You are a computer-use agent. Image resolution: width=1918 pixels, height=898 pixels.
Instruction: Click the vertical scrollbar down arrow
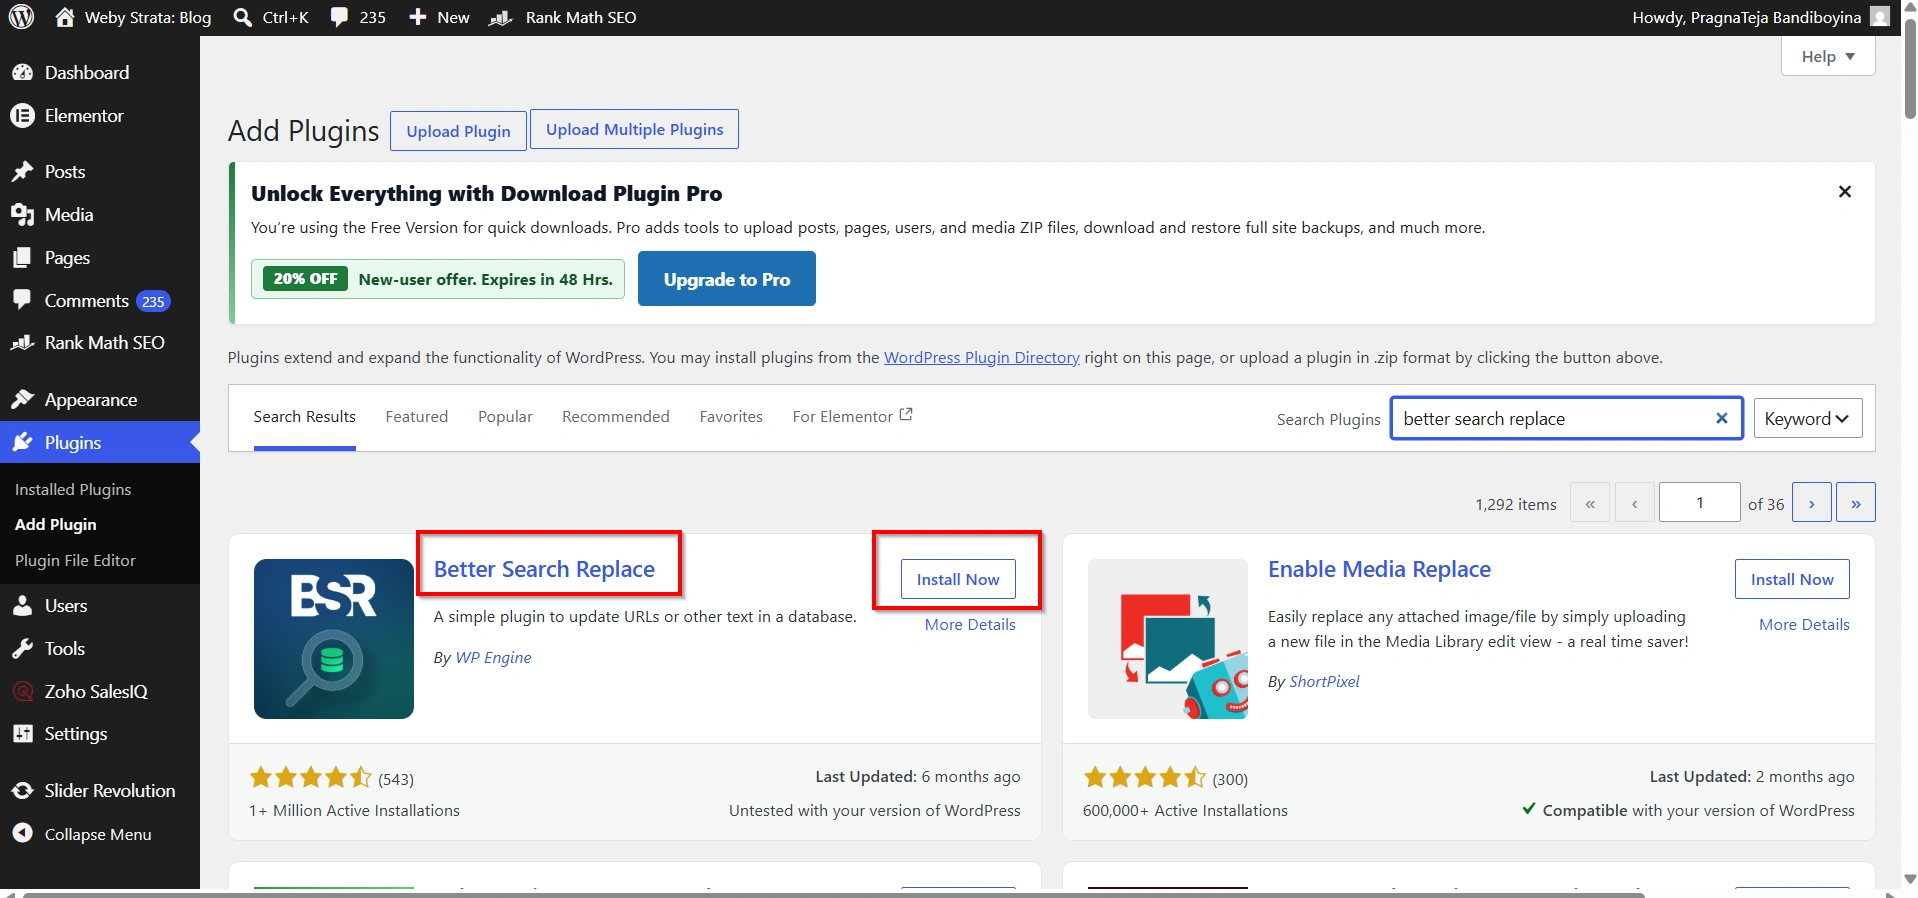[1909, 878]
